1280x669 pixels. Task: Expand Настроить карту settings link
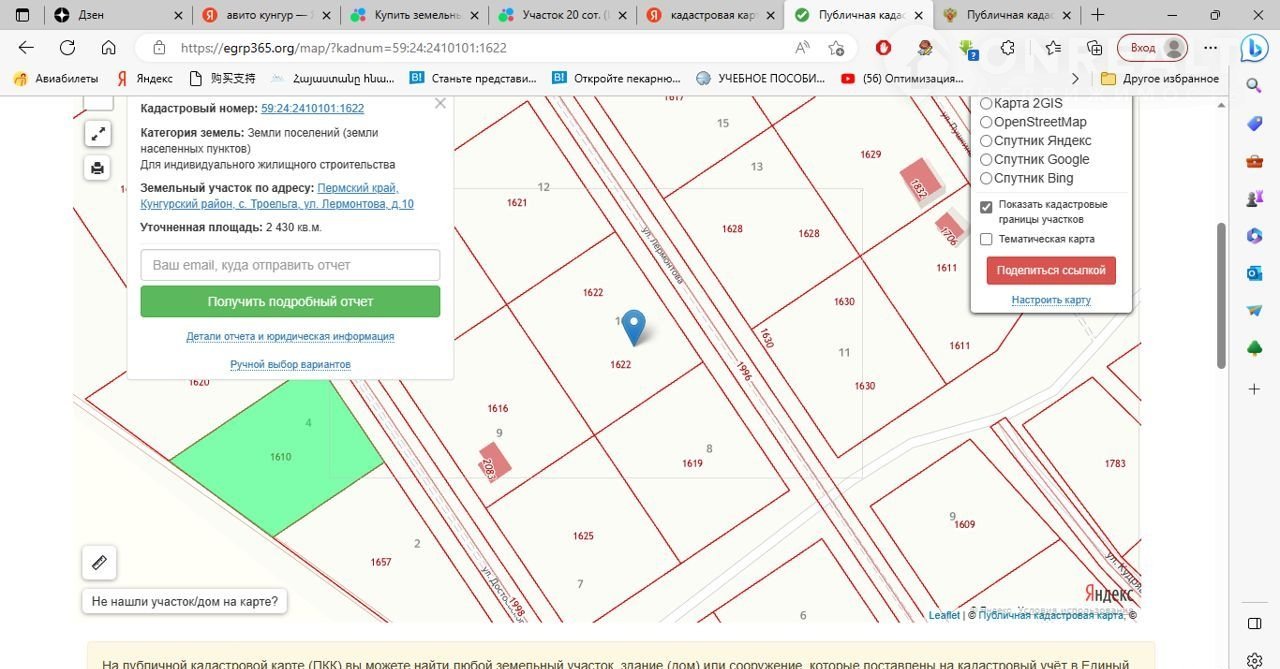point(1050,300)
